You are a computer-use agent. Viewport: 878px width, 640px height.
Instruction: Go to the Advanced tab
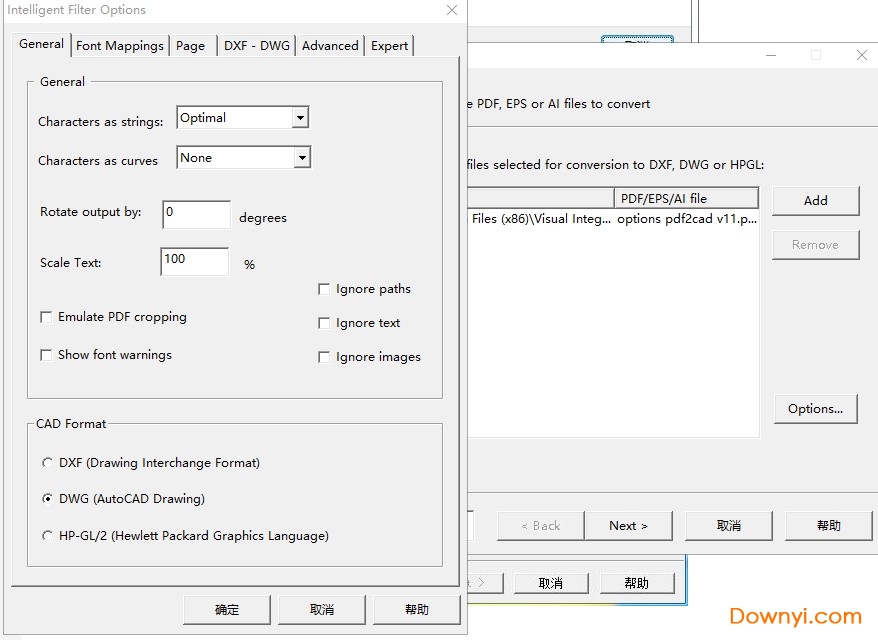(330, 46)
